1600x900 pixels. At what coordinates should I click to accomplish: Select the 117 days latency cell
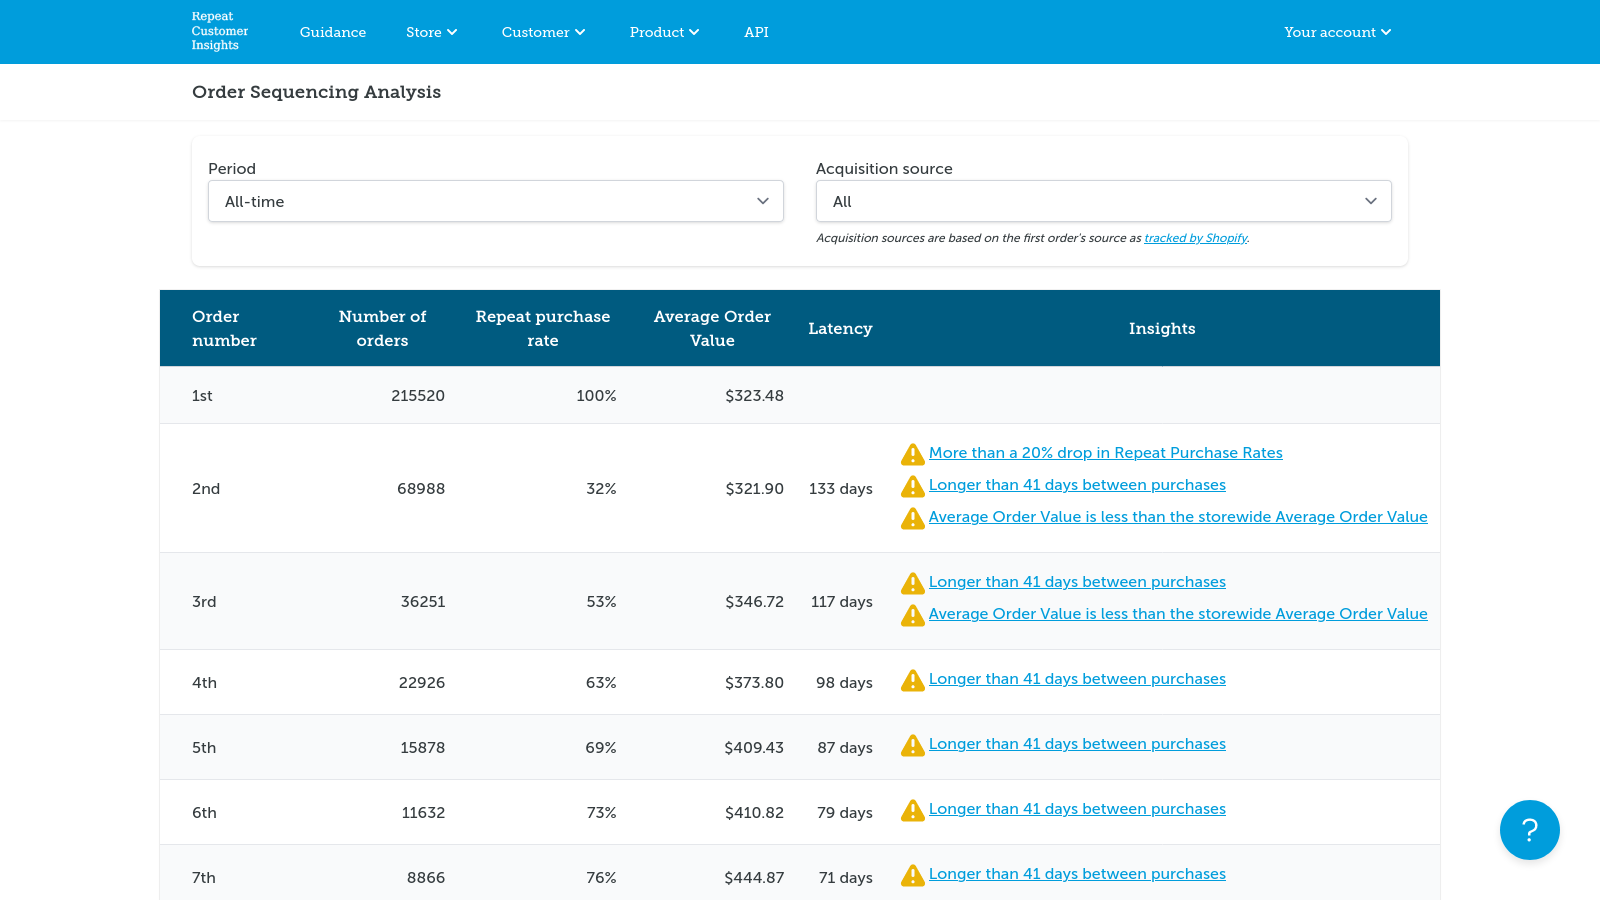[842, 602]
